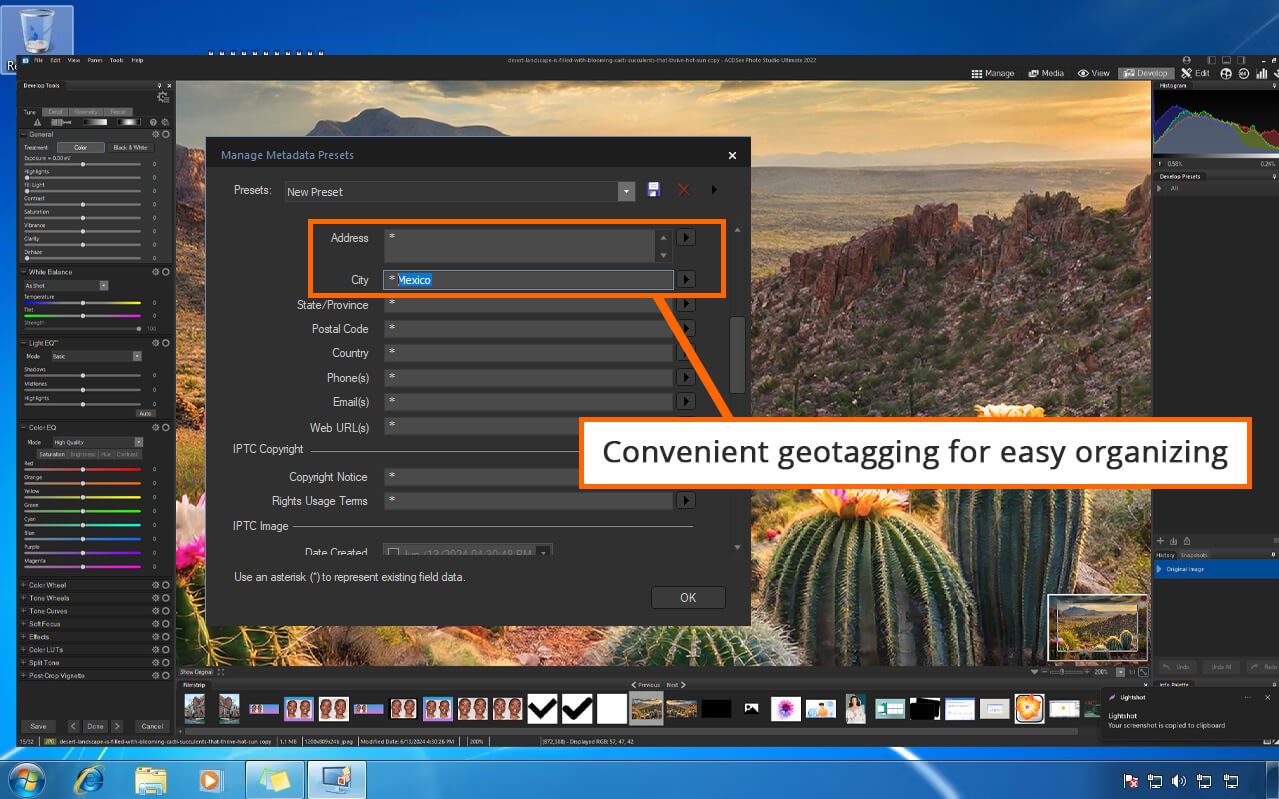1279x799 pixels.
Task: Open the File menu
Action: click(x=38, y=60)
